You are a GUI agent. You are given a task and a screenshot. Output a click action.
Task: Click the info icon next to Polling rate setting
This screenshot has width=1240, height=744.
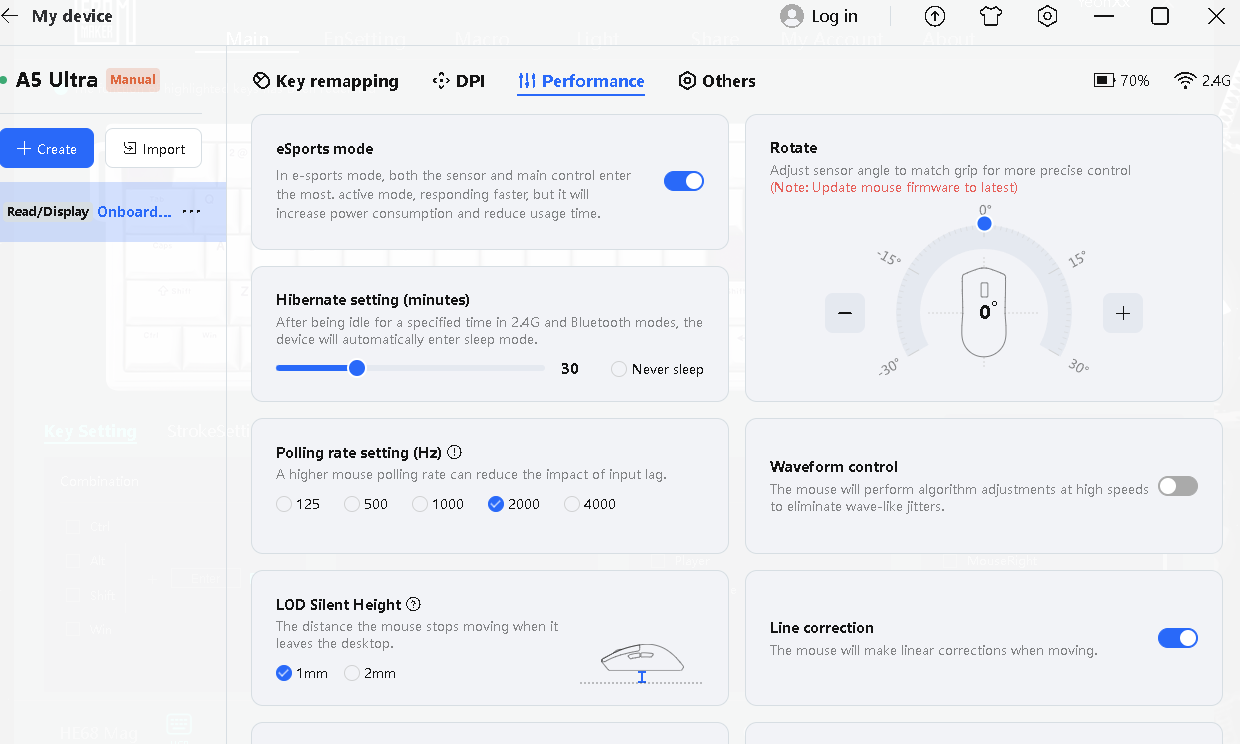coord(455,452)
